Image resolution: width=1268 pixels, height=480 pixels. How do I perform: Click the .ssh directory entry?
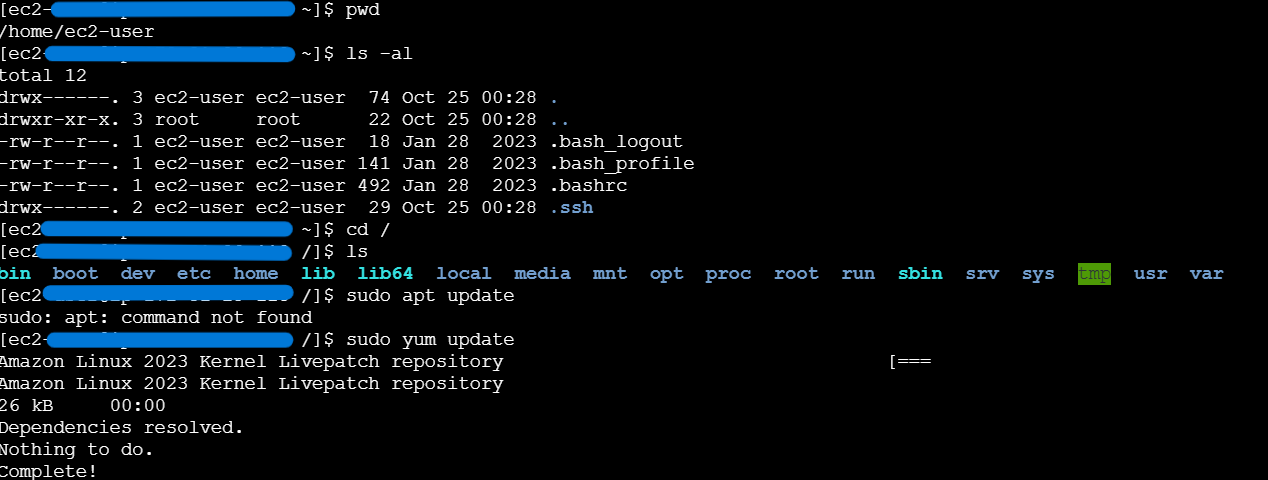tap(571, 208)
